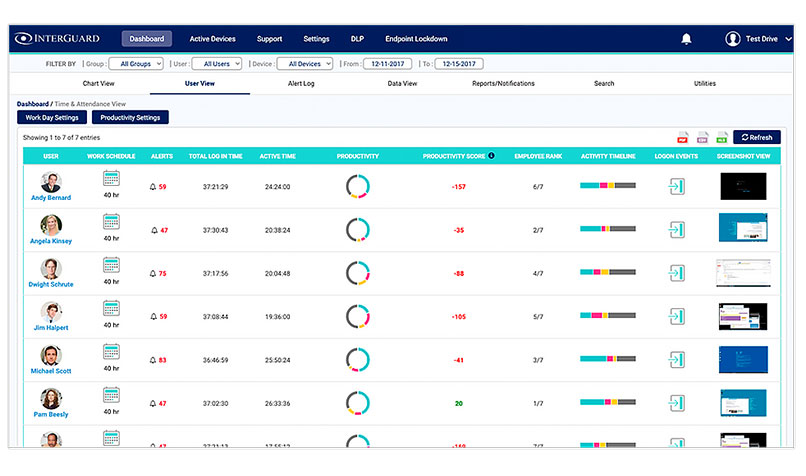
Task: Switch to the Alert Log tab
Action: click(300, 84)
